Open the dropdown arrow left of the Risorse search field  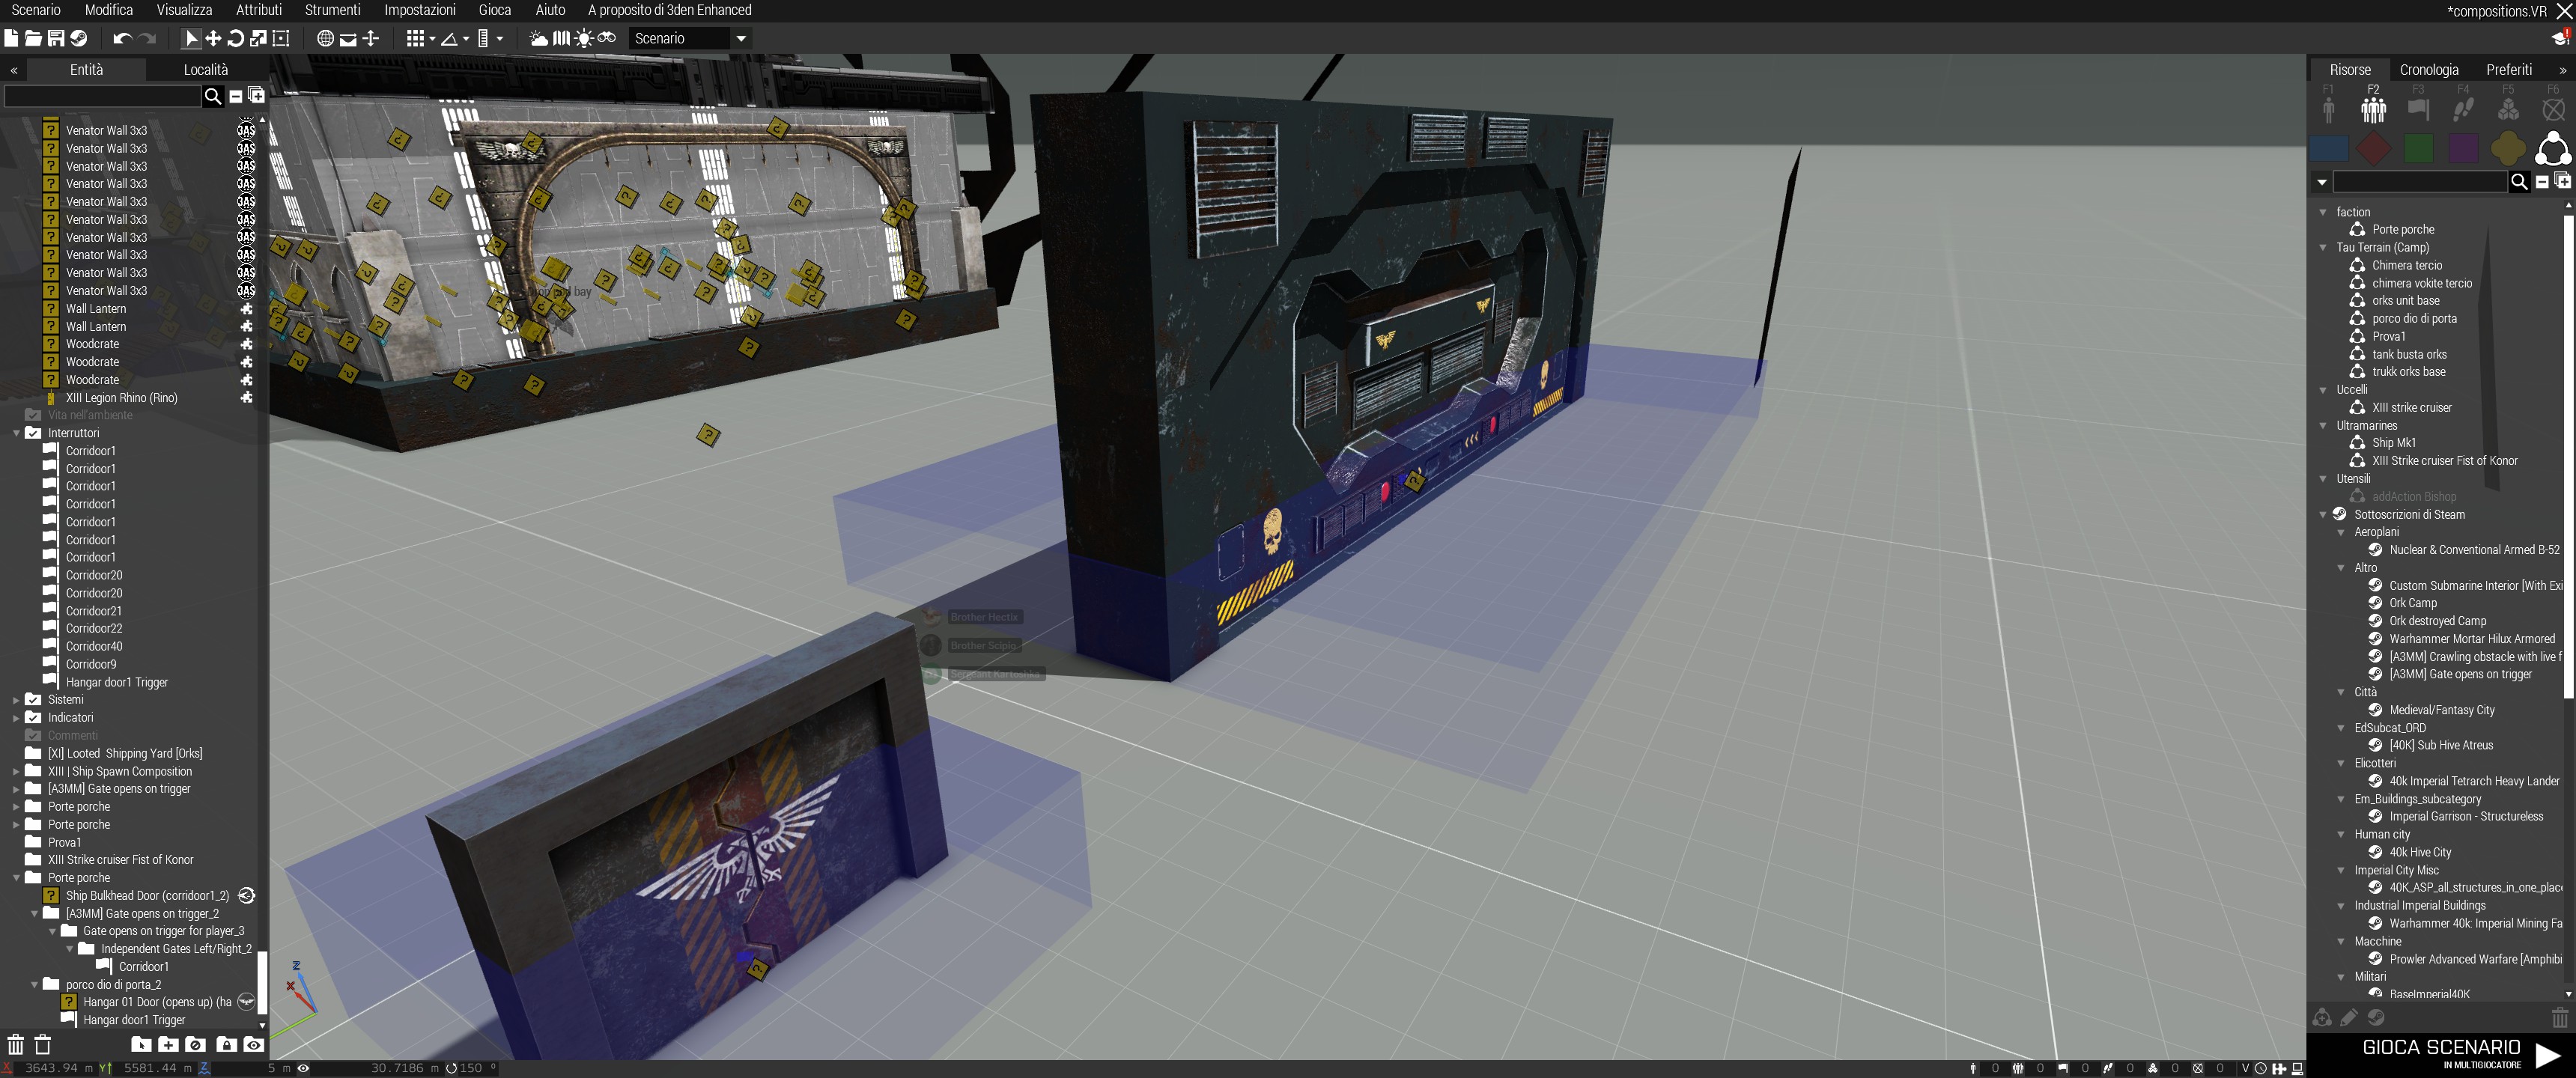click(x=2321, y=182)
